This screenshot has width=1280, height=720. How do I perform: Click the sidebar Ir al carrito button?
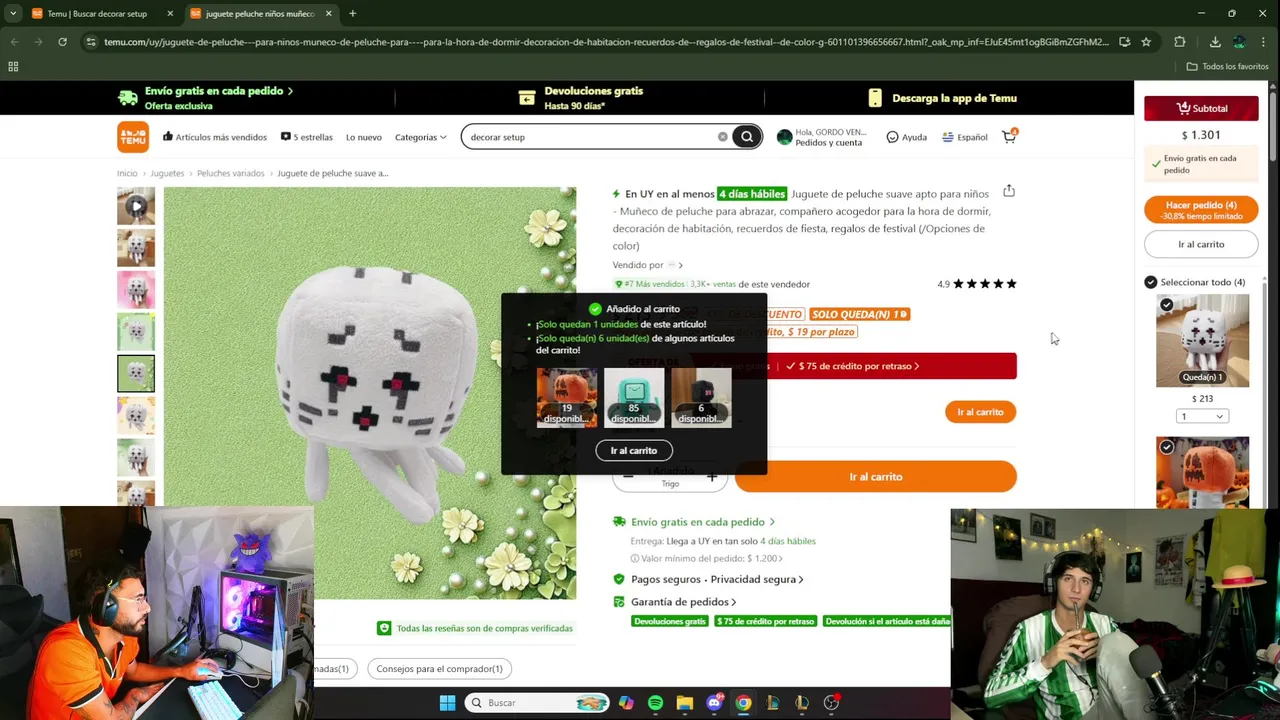1201,244
